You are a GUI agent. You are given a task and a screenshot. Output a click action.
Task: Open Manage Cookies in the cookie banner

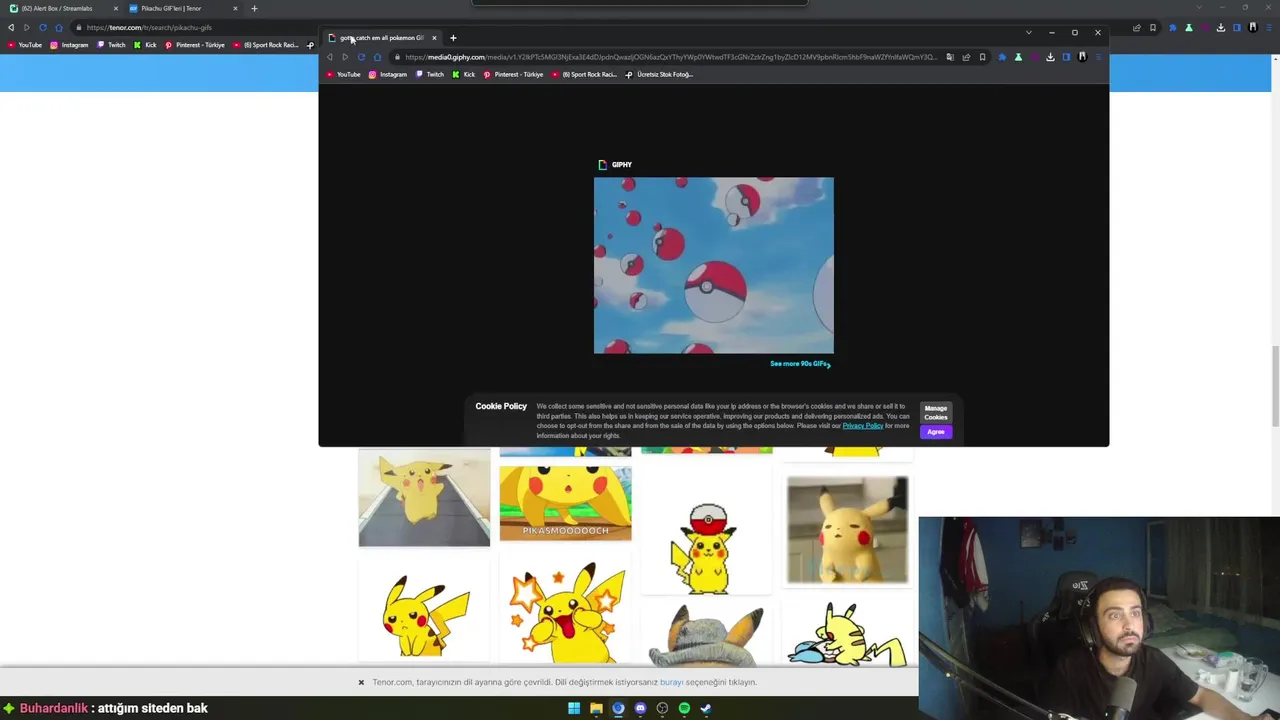click(935, 413)
